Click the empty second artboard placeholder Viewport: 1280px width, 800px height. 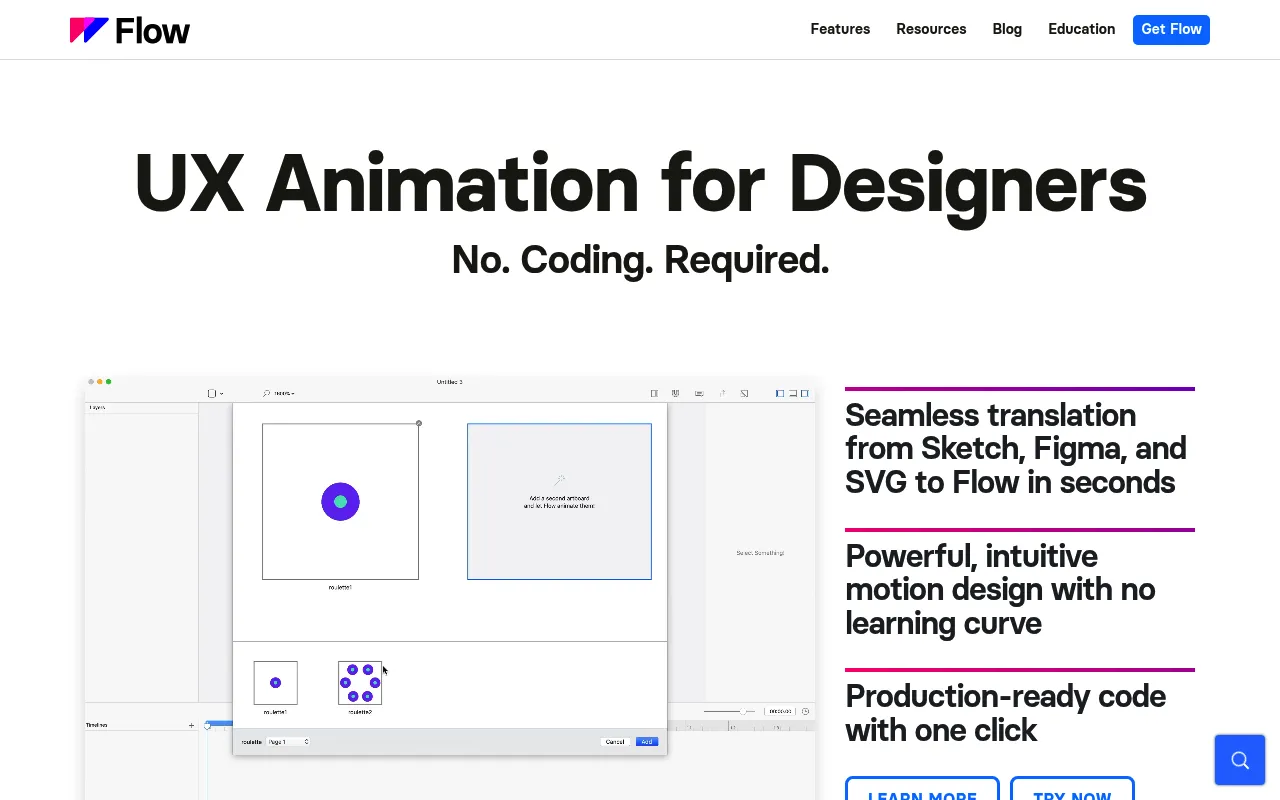tap(559, 501)
